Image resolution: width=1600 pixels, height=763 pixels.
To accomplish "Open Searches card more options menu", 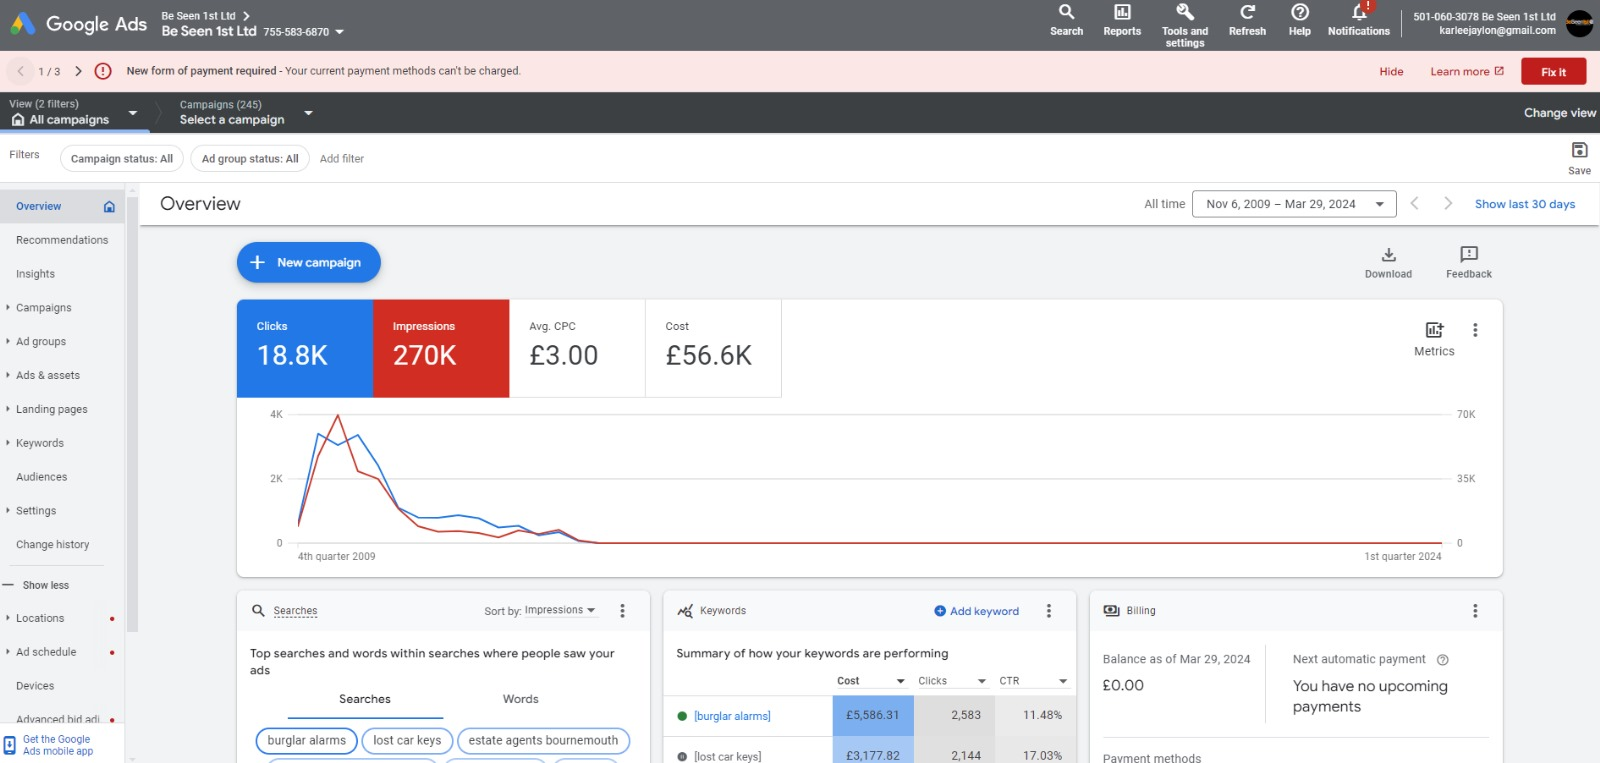I will pos(622,611).
